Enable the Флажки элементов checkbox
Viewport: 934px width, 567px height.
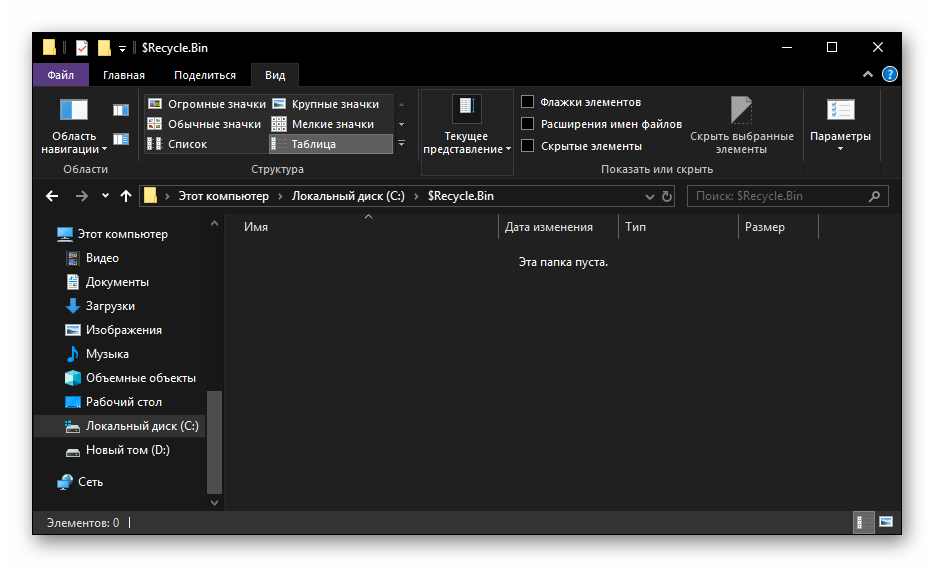pos(528,102)
